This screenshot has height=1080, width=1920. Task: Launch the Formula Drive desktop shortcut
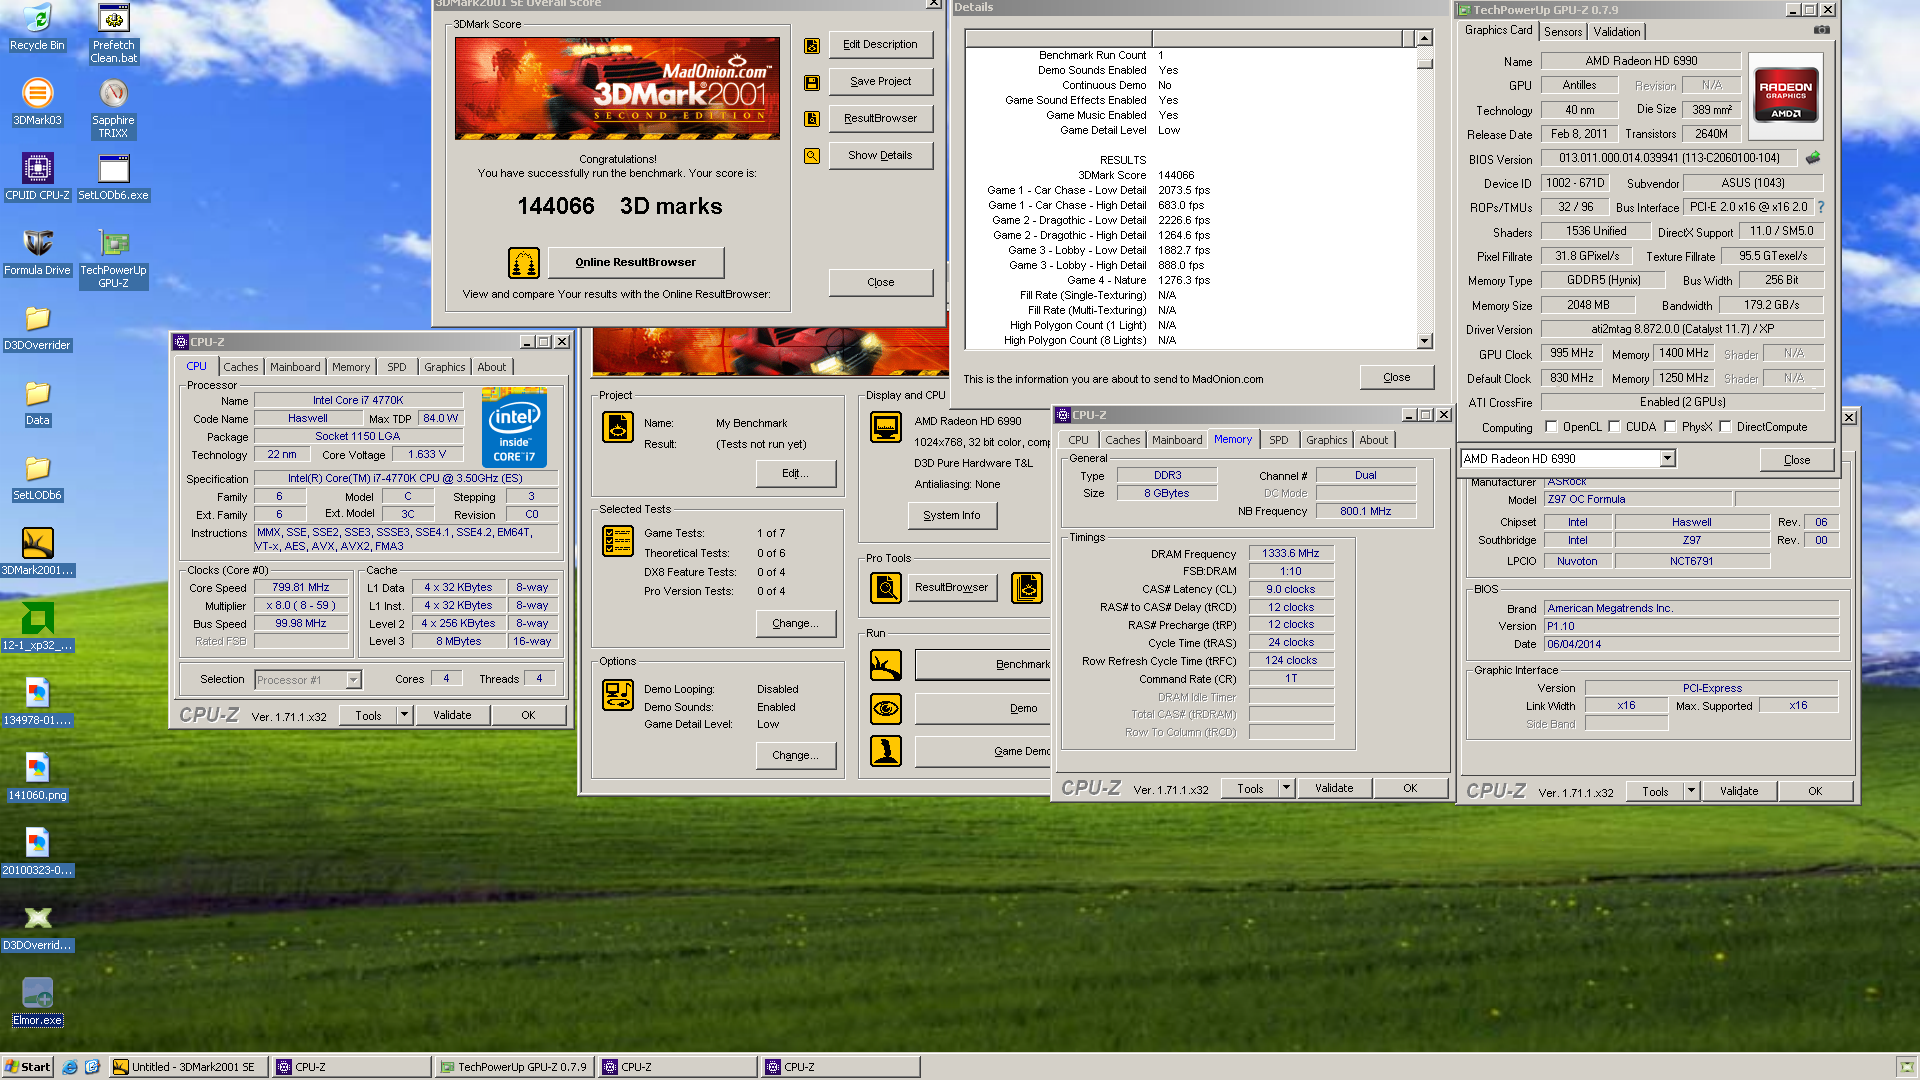(37, 252)
